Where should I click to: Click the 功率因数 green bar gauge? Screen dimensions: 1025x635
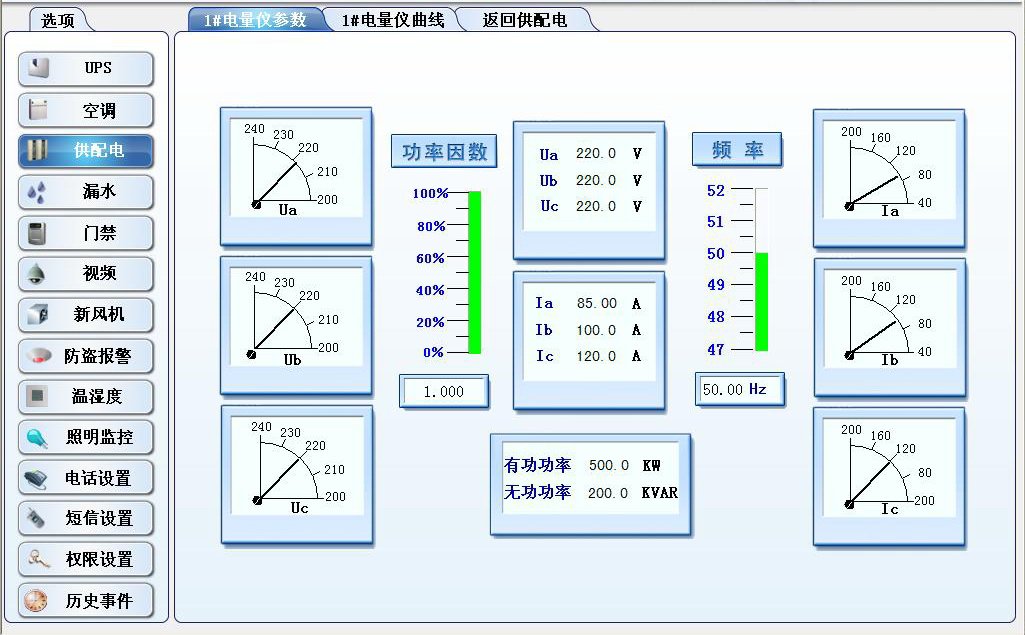click(x=475, y=273)
